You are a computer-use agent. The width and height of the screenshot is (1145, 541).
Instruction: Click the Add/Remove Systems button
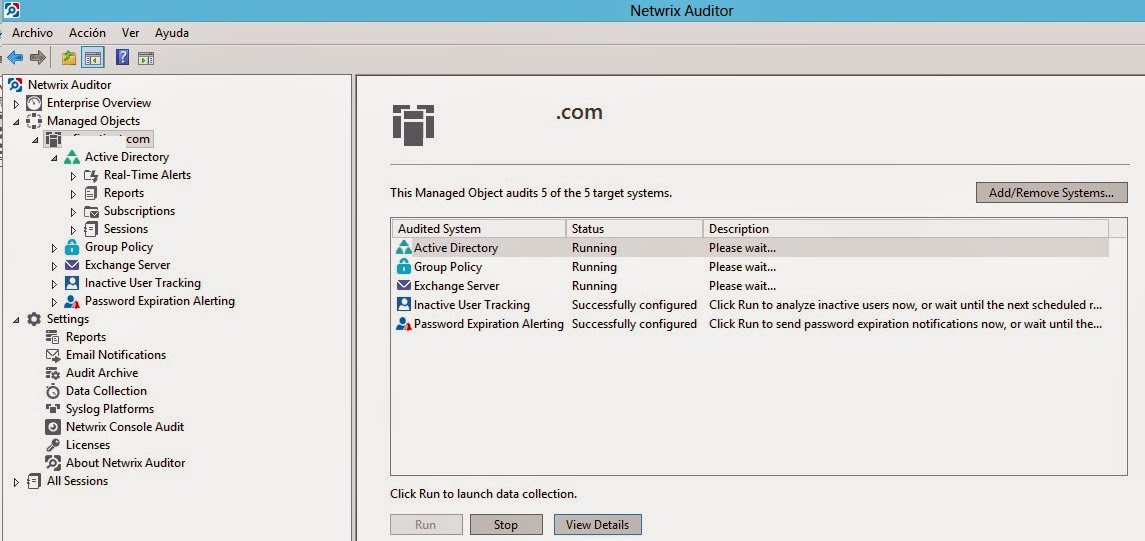click(x=1051, y=193)
